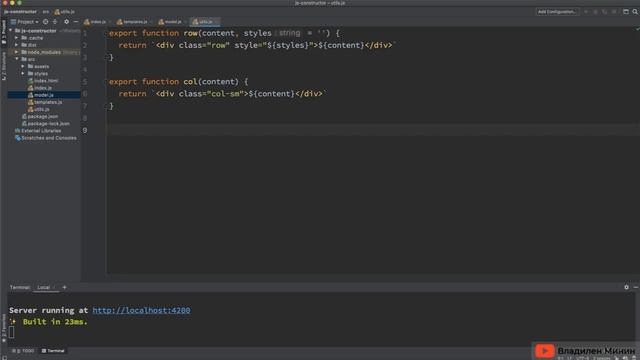640x360 pixels.
Task: Expand the dist folder arrow
Action: 17,45
